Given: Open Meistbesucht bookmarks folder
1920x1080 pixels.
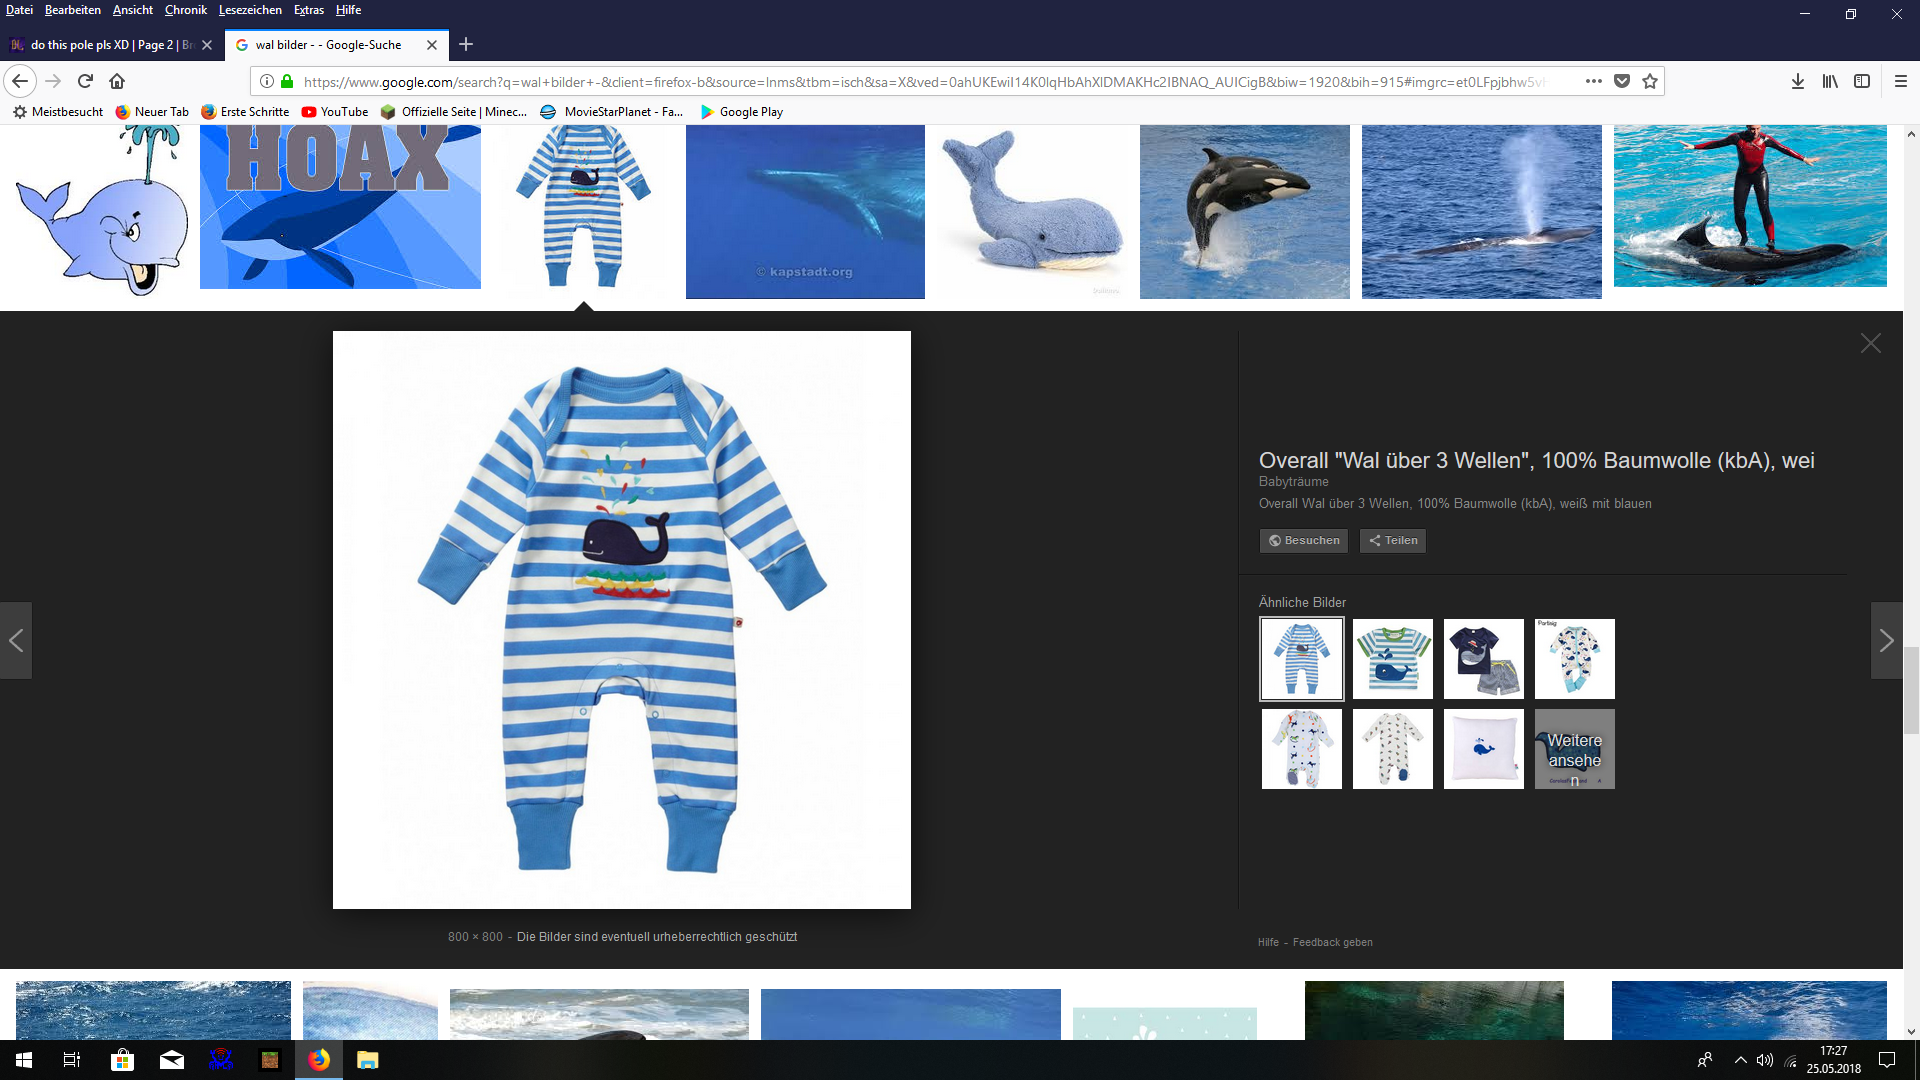Looking at the screenshot, I should pos(58,112).
